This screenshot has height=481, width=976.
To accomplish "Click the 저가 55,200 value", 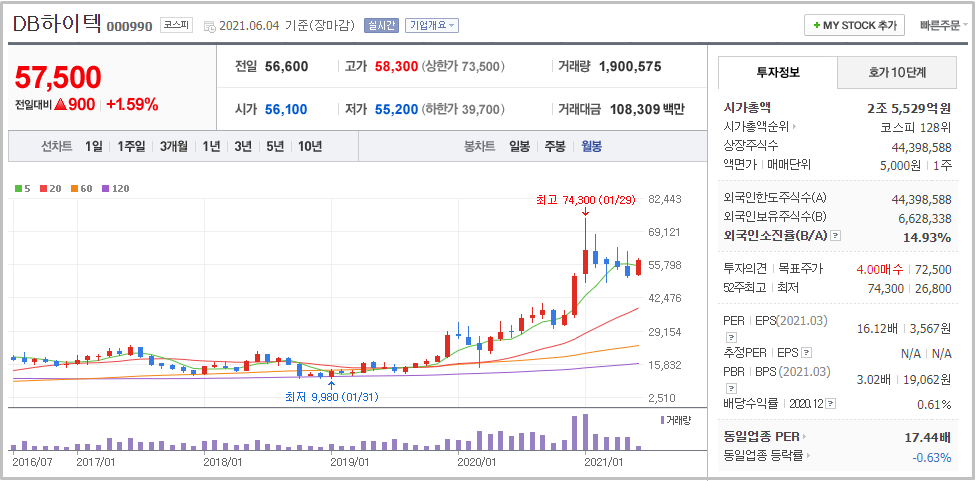I will (x=396, y=110).
